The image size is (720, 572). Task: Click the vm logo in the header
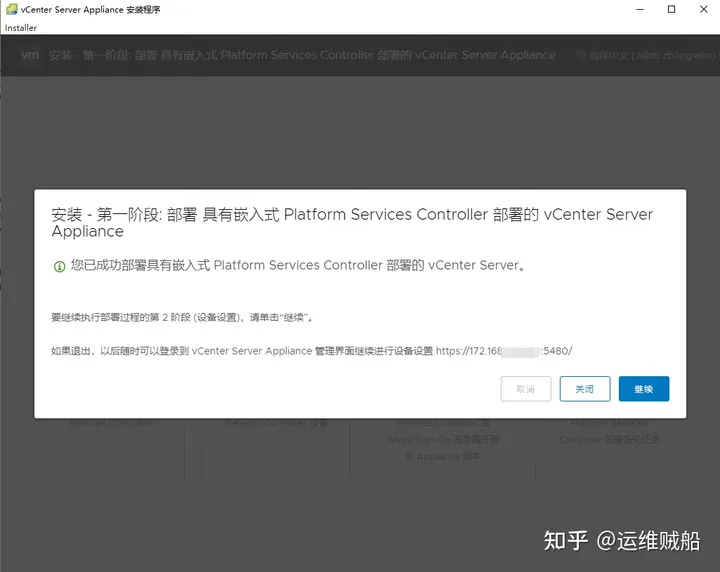30,55
